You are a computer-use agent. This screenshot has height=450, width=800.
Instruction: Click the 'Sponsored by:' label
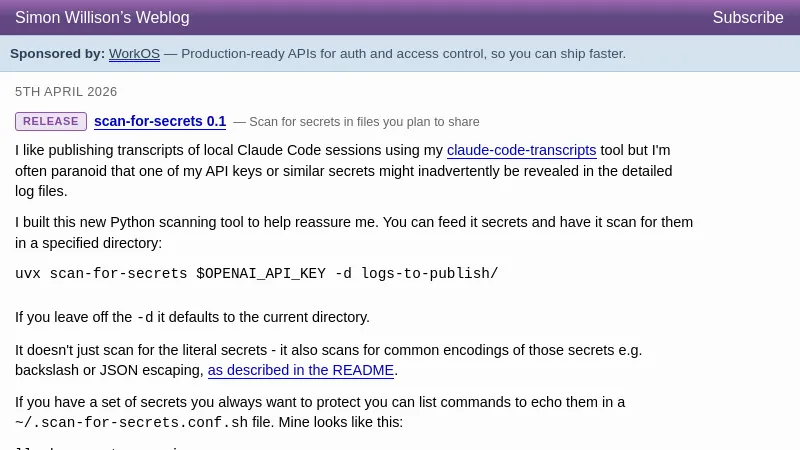click(57, 54)
